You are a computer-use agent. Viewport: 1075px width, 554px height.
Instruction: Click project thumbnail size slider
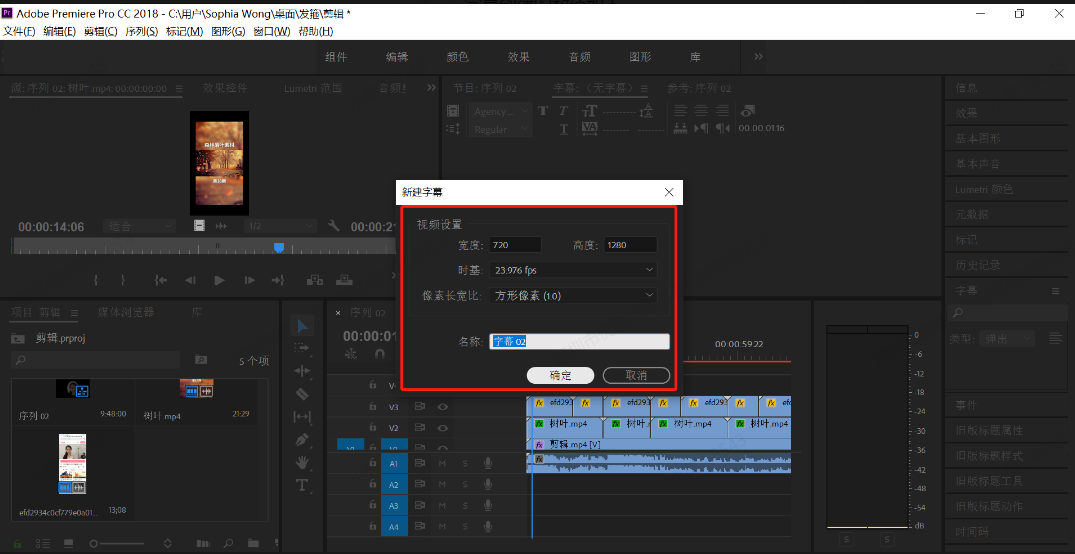click(x=117, y=544)
